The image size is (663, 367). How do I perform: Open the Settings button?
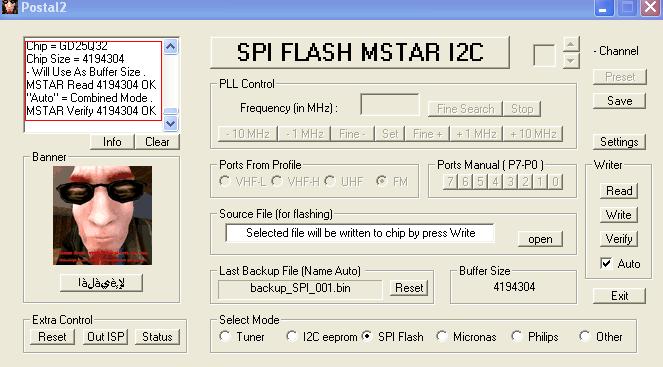click(619, 142)
